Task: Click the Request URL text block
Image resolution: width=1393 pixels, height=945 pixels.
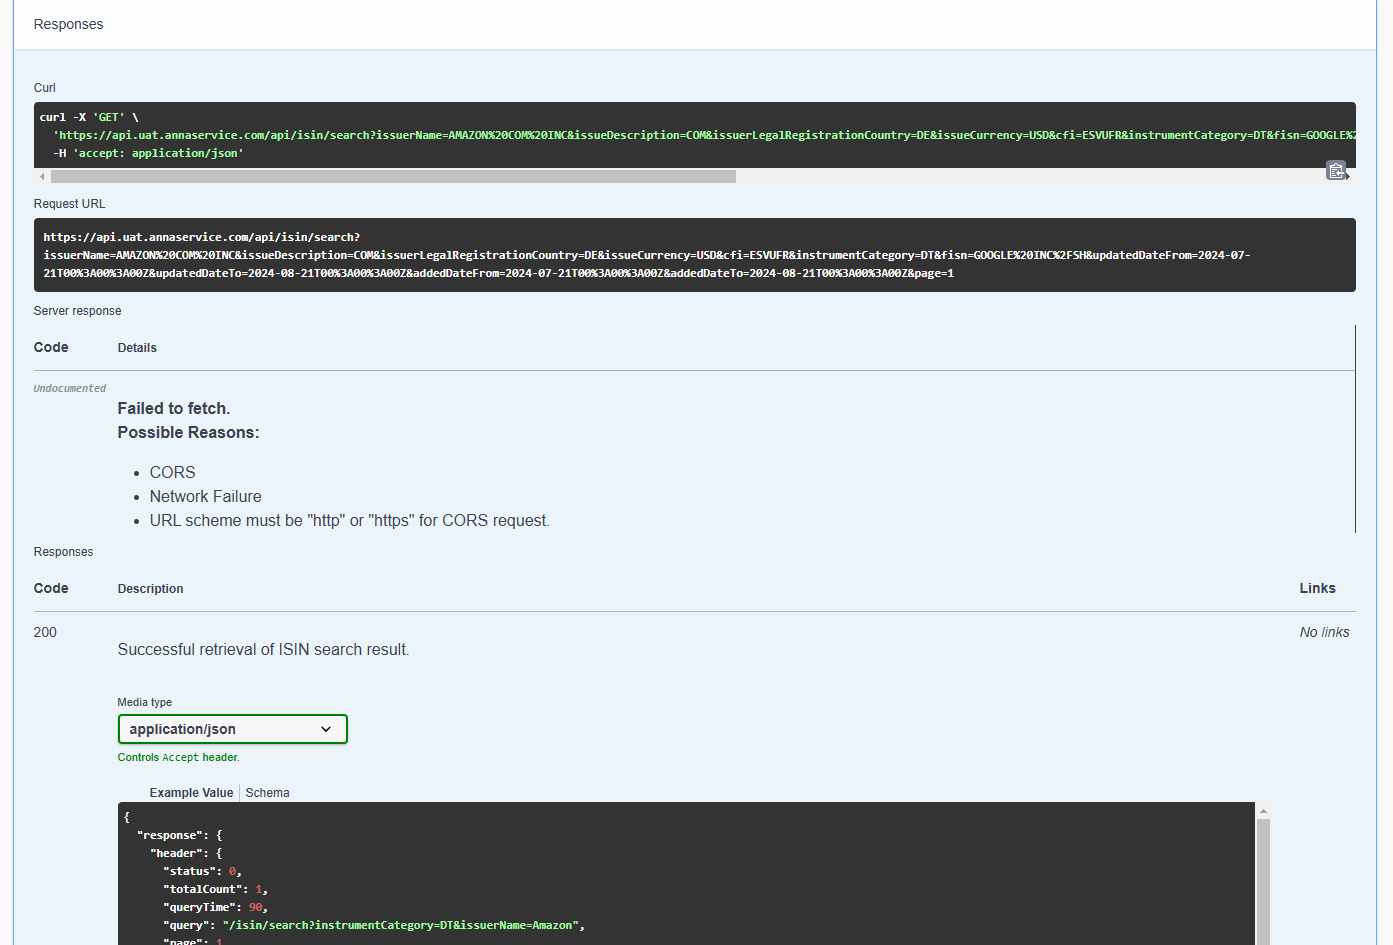Action: 694,255
